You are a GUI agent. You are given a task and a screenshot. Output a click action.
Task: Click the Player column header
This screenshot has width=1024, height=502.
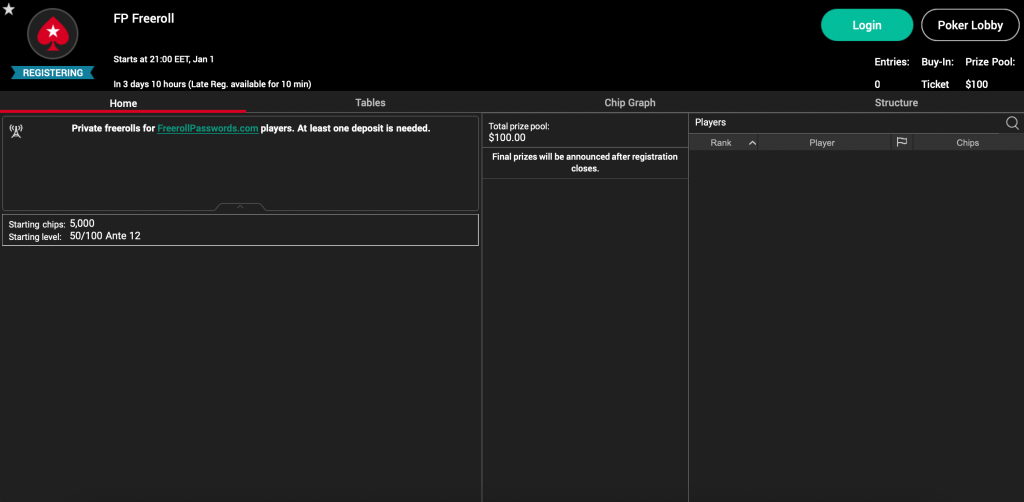pos(822,142)
